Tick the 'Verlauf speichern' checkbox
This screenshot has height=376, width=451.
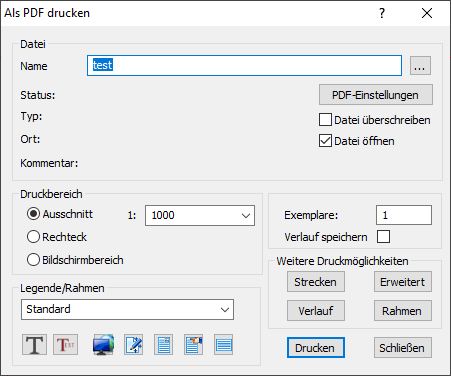click(x=383, y=237)
